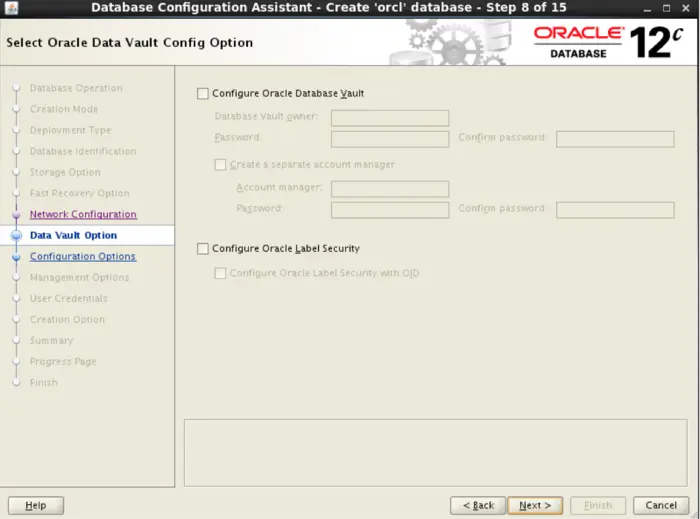
Task: Close the Database Configuration Assistant window
Action: (686, 8)
